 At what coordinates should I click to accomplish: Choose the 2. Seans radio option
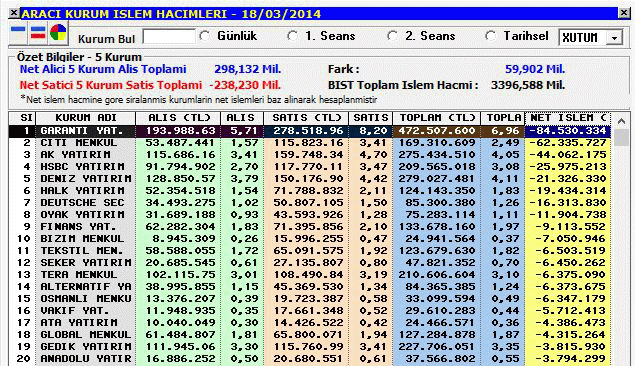[x=392, y=36]
